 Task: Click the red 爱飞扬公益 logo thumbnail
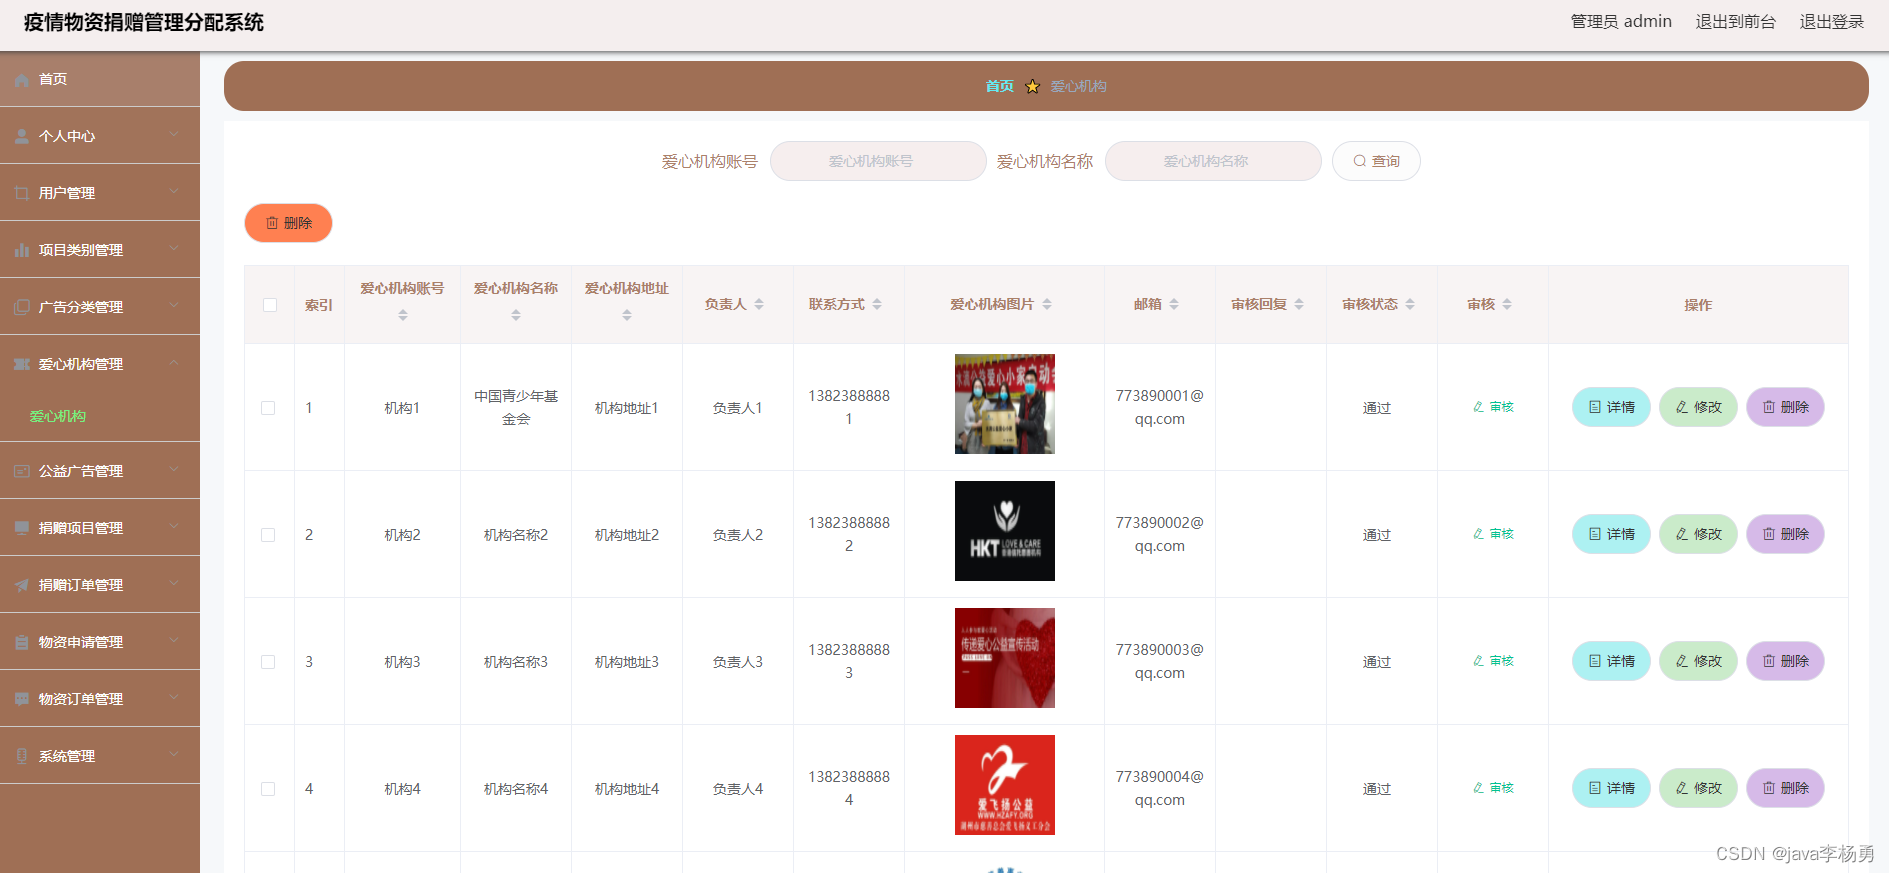point(1005,785)
